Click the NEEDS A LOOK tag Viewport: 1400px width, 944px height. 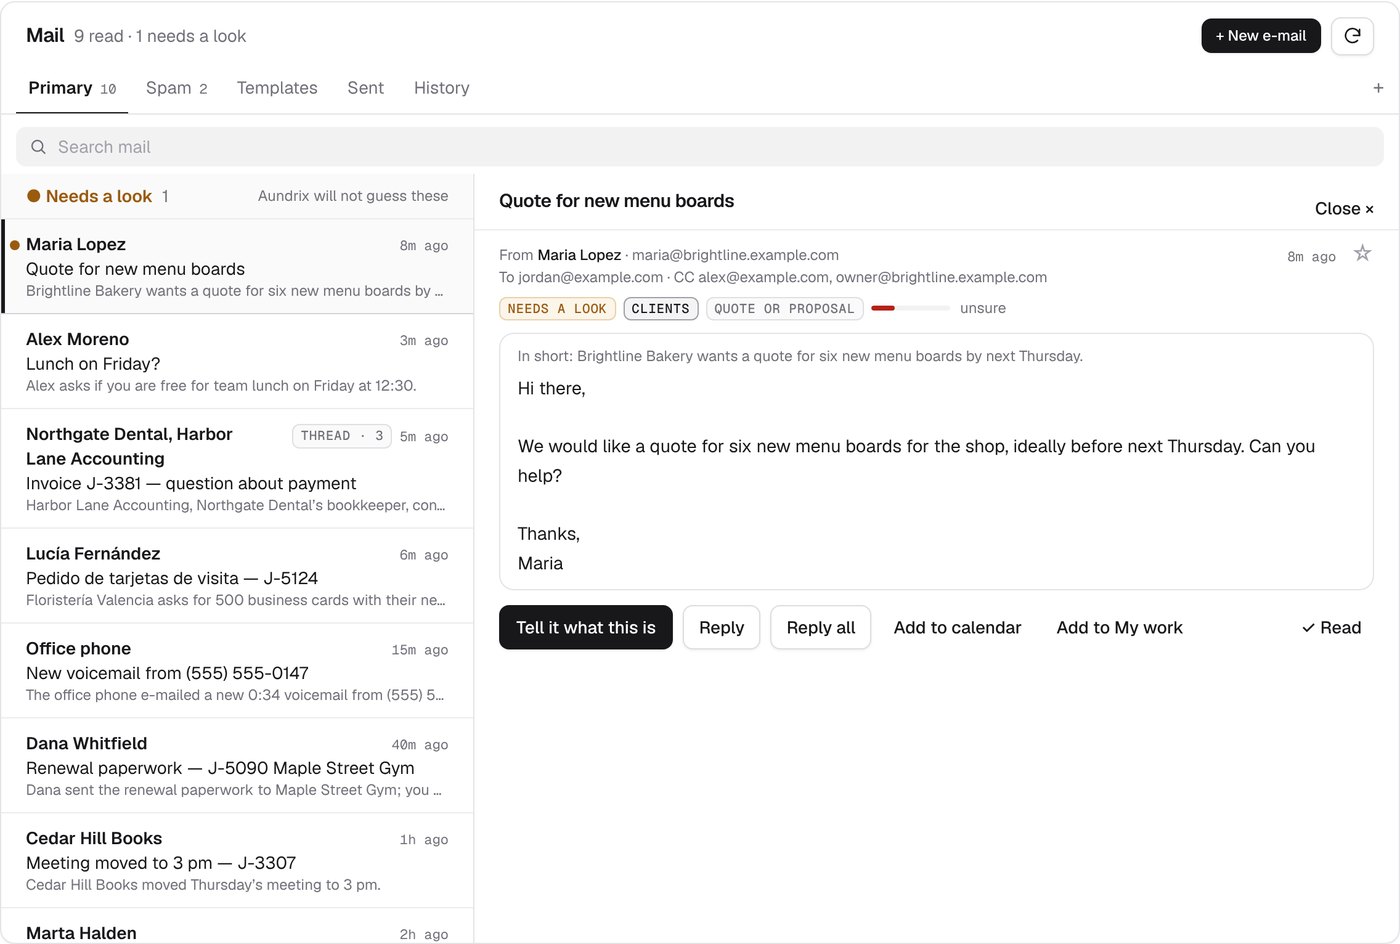coord(557,309)
